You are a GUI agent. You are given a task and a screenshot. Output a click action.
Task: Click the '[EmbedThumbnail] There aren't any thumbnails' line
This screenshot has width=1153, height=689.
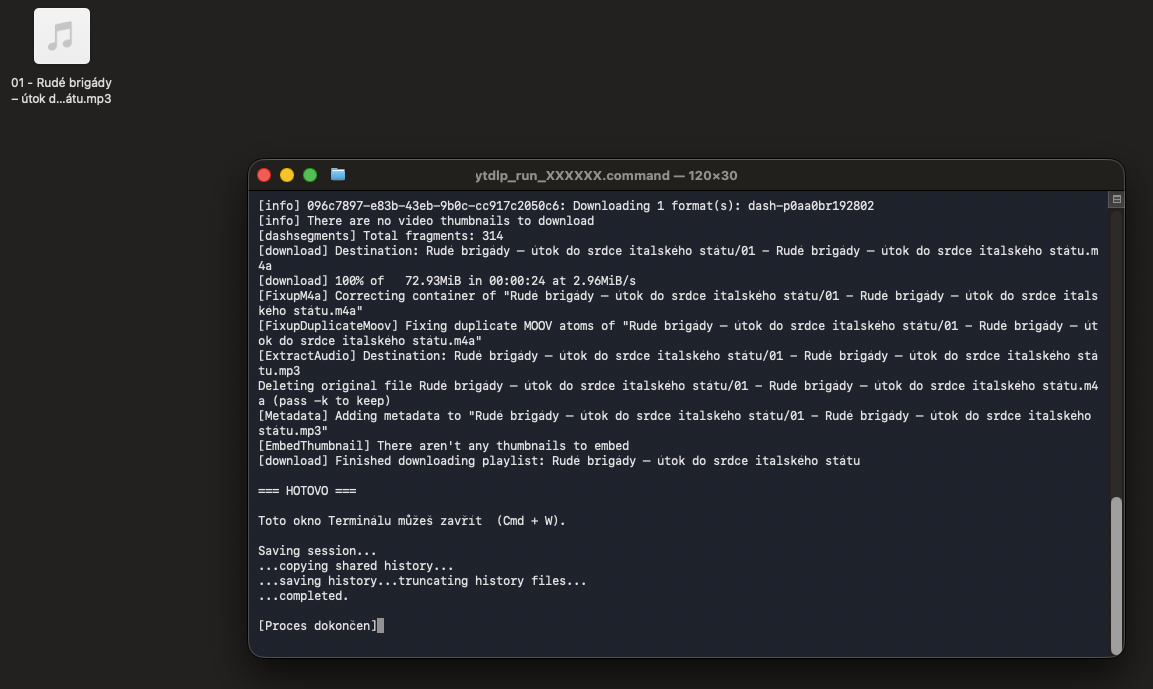443,446
